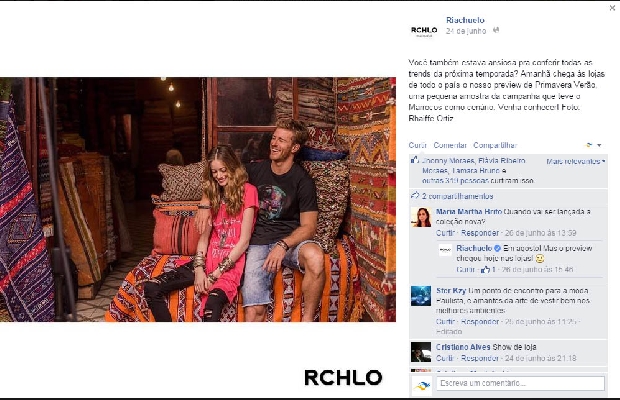The height and width of the screenshot is (400, 620).
Task: Click the main campaign photo
Action: 198,200
